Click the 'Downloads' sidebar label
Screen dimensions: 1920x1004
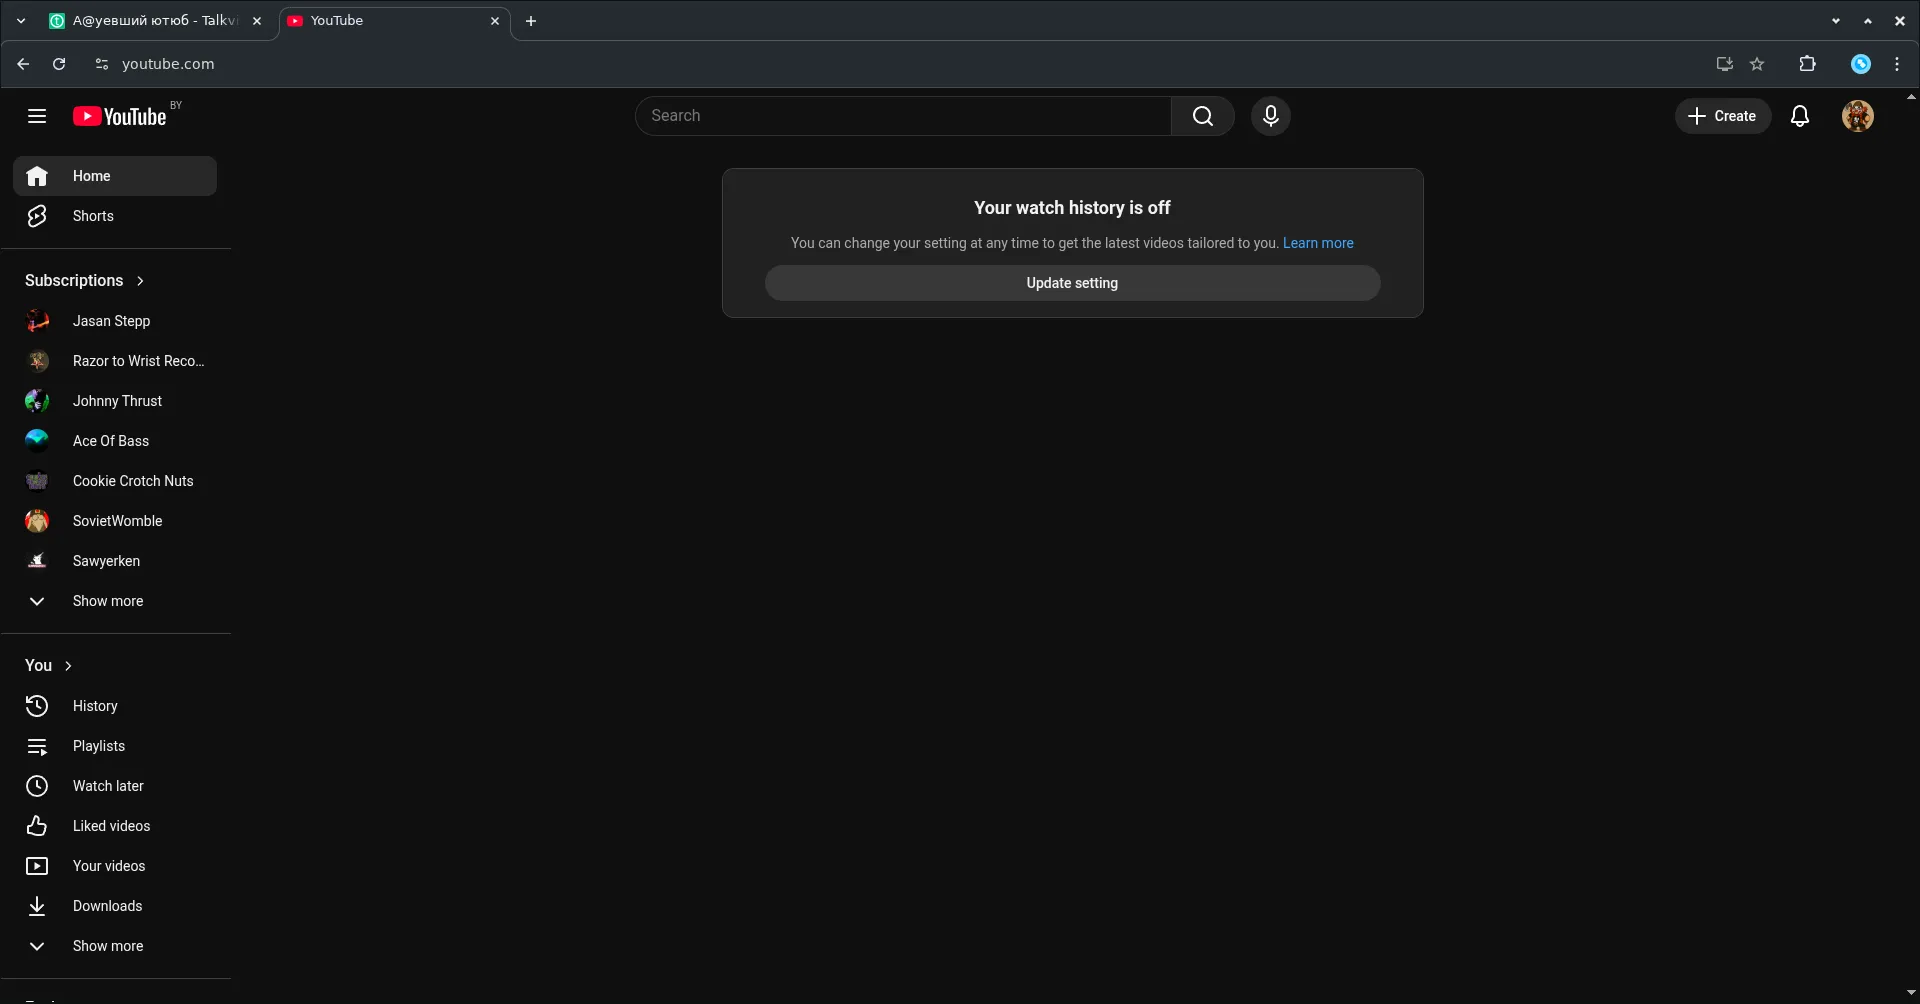[x=108, y=906]
